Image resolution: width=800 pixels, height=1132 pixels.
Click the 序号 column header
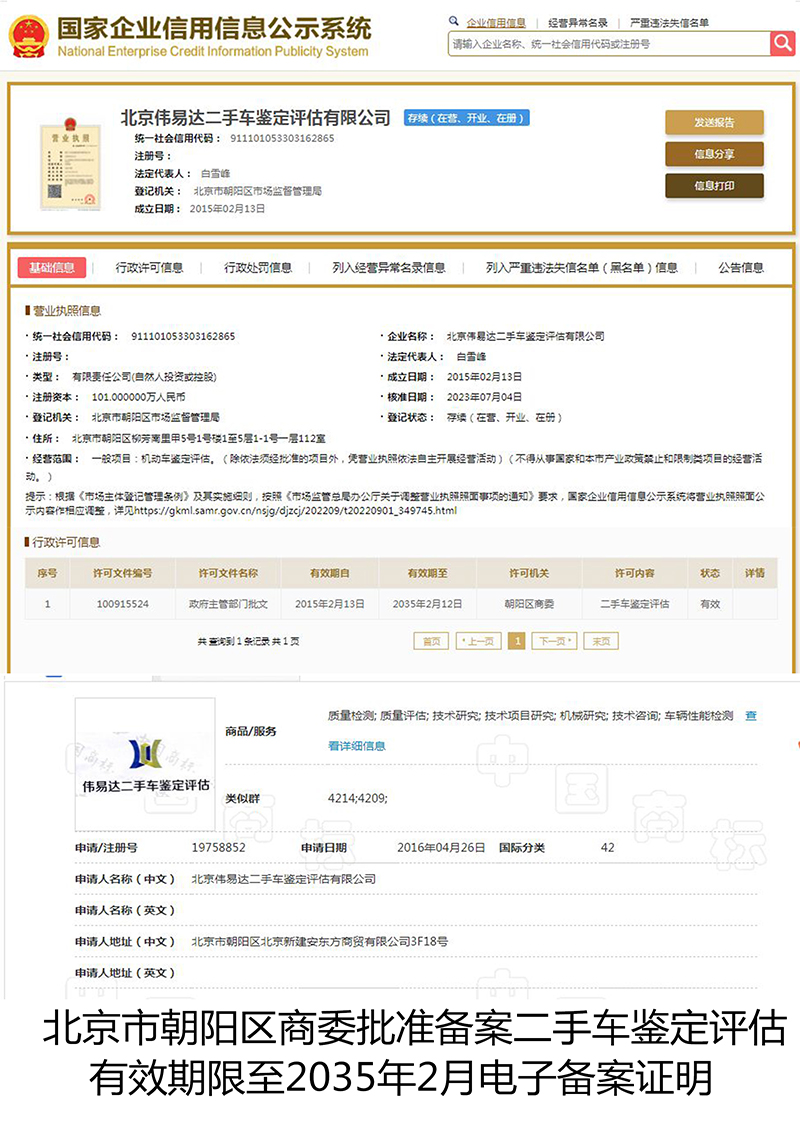47,573
